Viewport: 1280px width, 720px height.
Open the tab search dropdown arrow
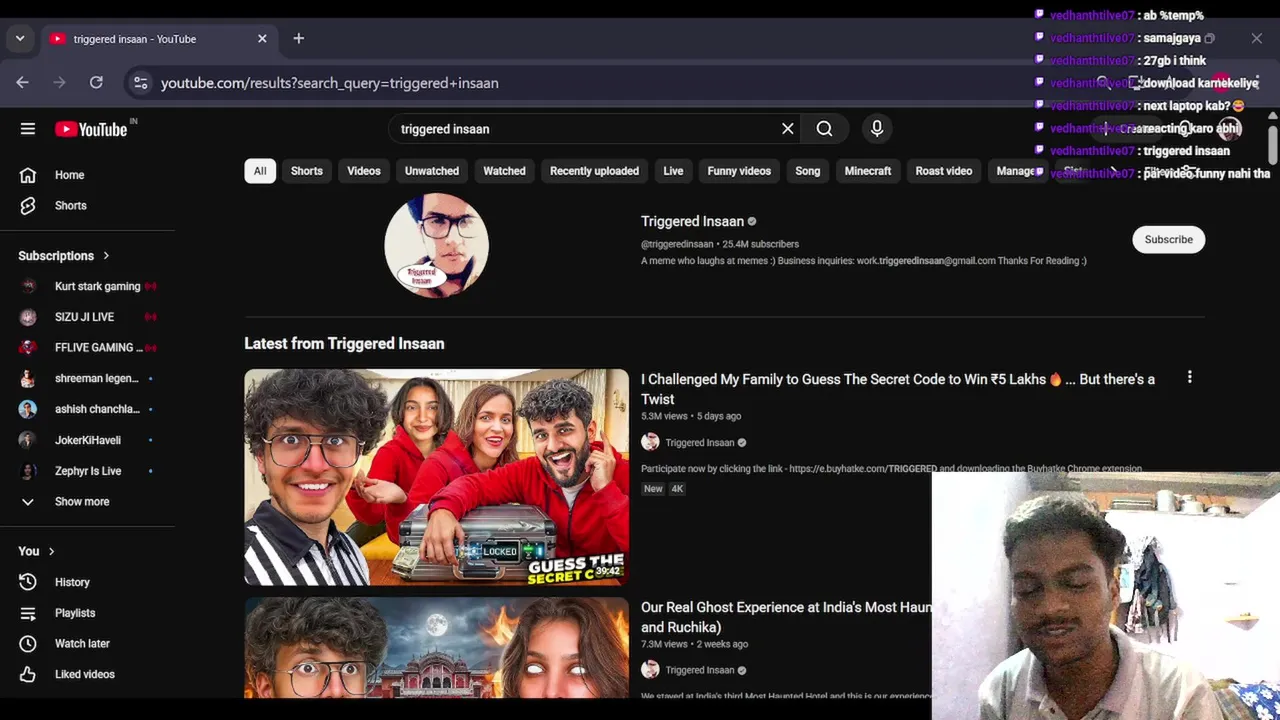20,39
